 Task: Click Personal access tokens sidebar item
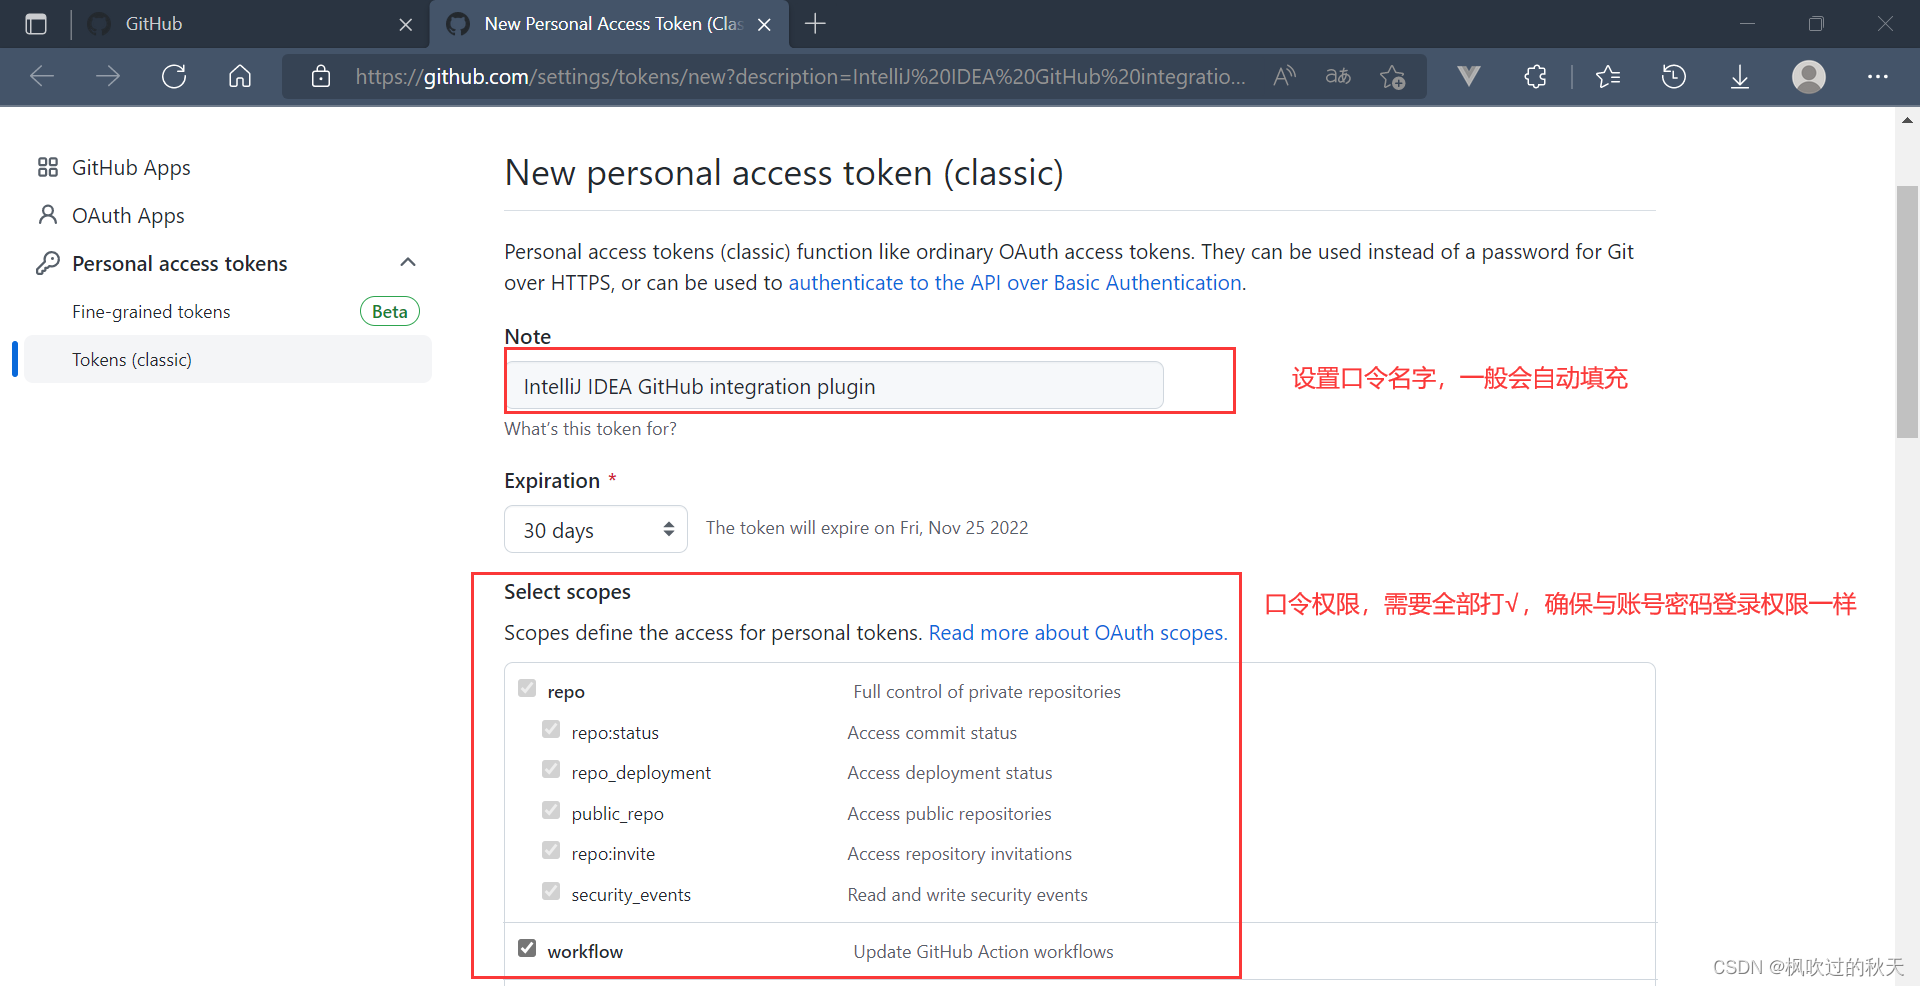(180, 264)
